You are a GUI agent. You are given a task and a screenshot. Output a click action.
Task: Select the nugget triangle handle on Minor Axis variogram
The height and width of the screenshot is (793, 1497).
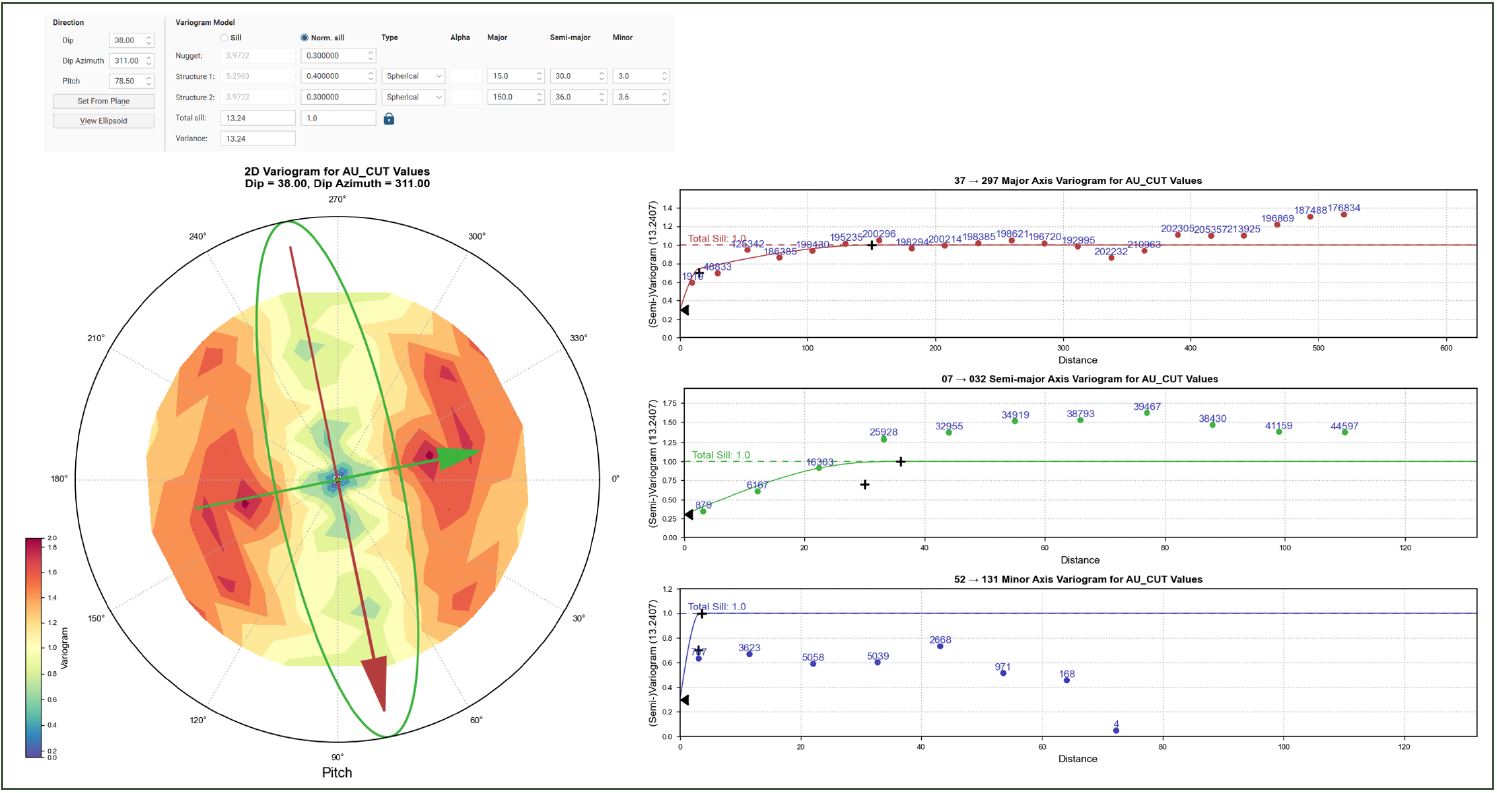pyautogui.click(x=684, y=700)
